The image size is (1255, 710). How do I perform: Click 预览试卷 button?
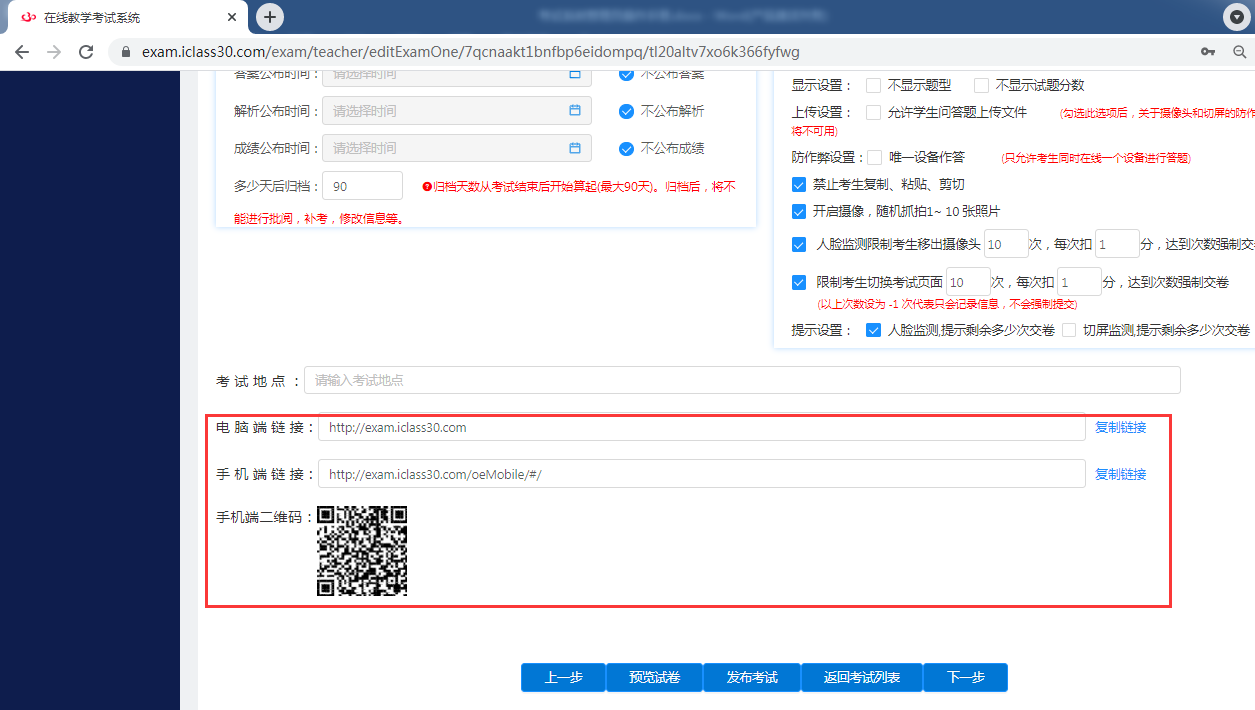click(654, 678)
